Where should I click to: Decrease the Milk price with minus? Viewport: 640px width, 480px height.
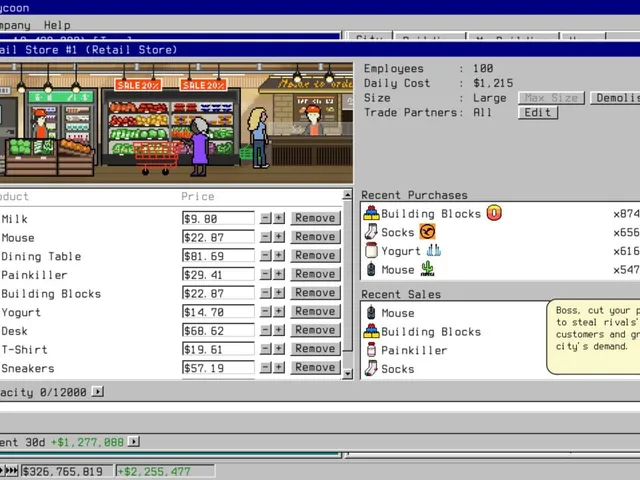pos(265,218)
